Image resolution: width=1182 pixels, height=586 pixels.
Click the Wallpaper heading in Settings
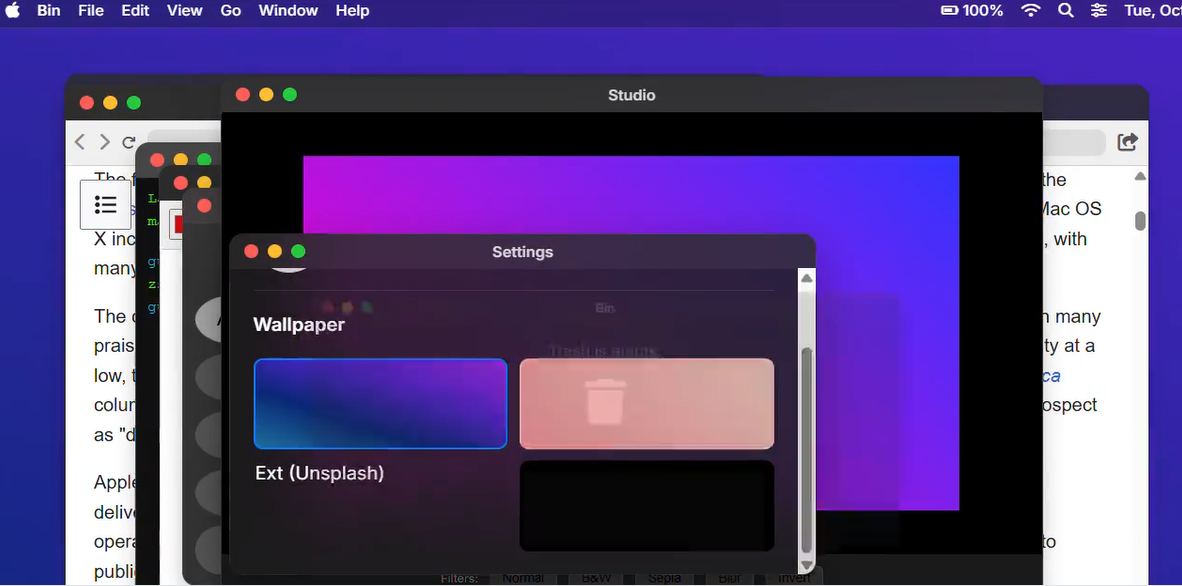coord(299,324)
